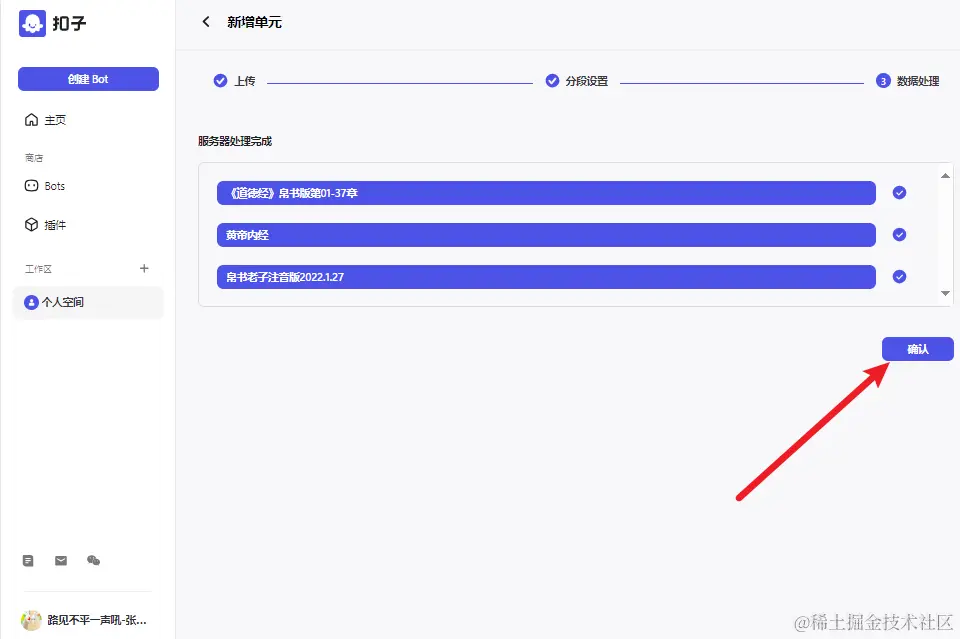Click the 上传 step label
This screenshot has height=639, width=960.
coord(245,81)
